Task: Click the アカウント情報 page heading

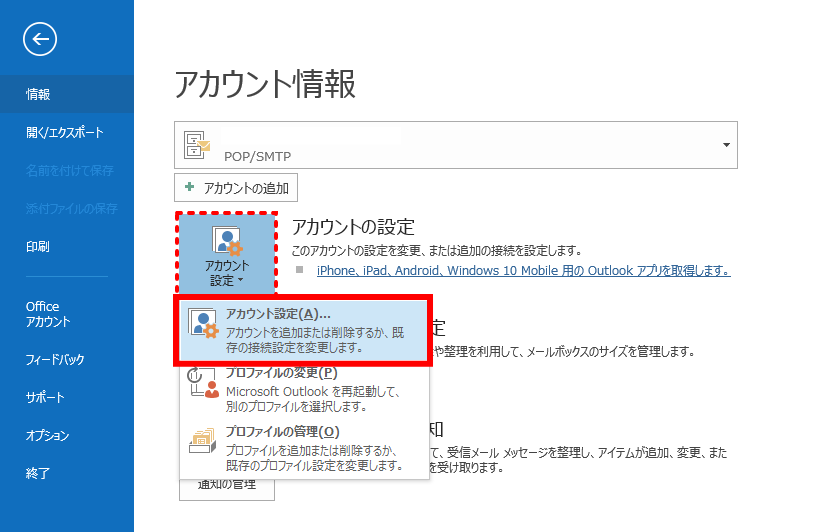Action: (x=265, y=84)
